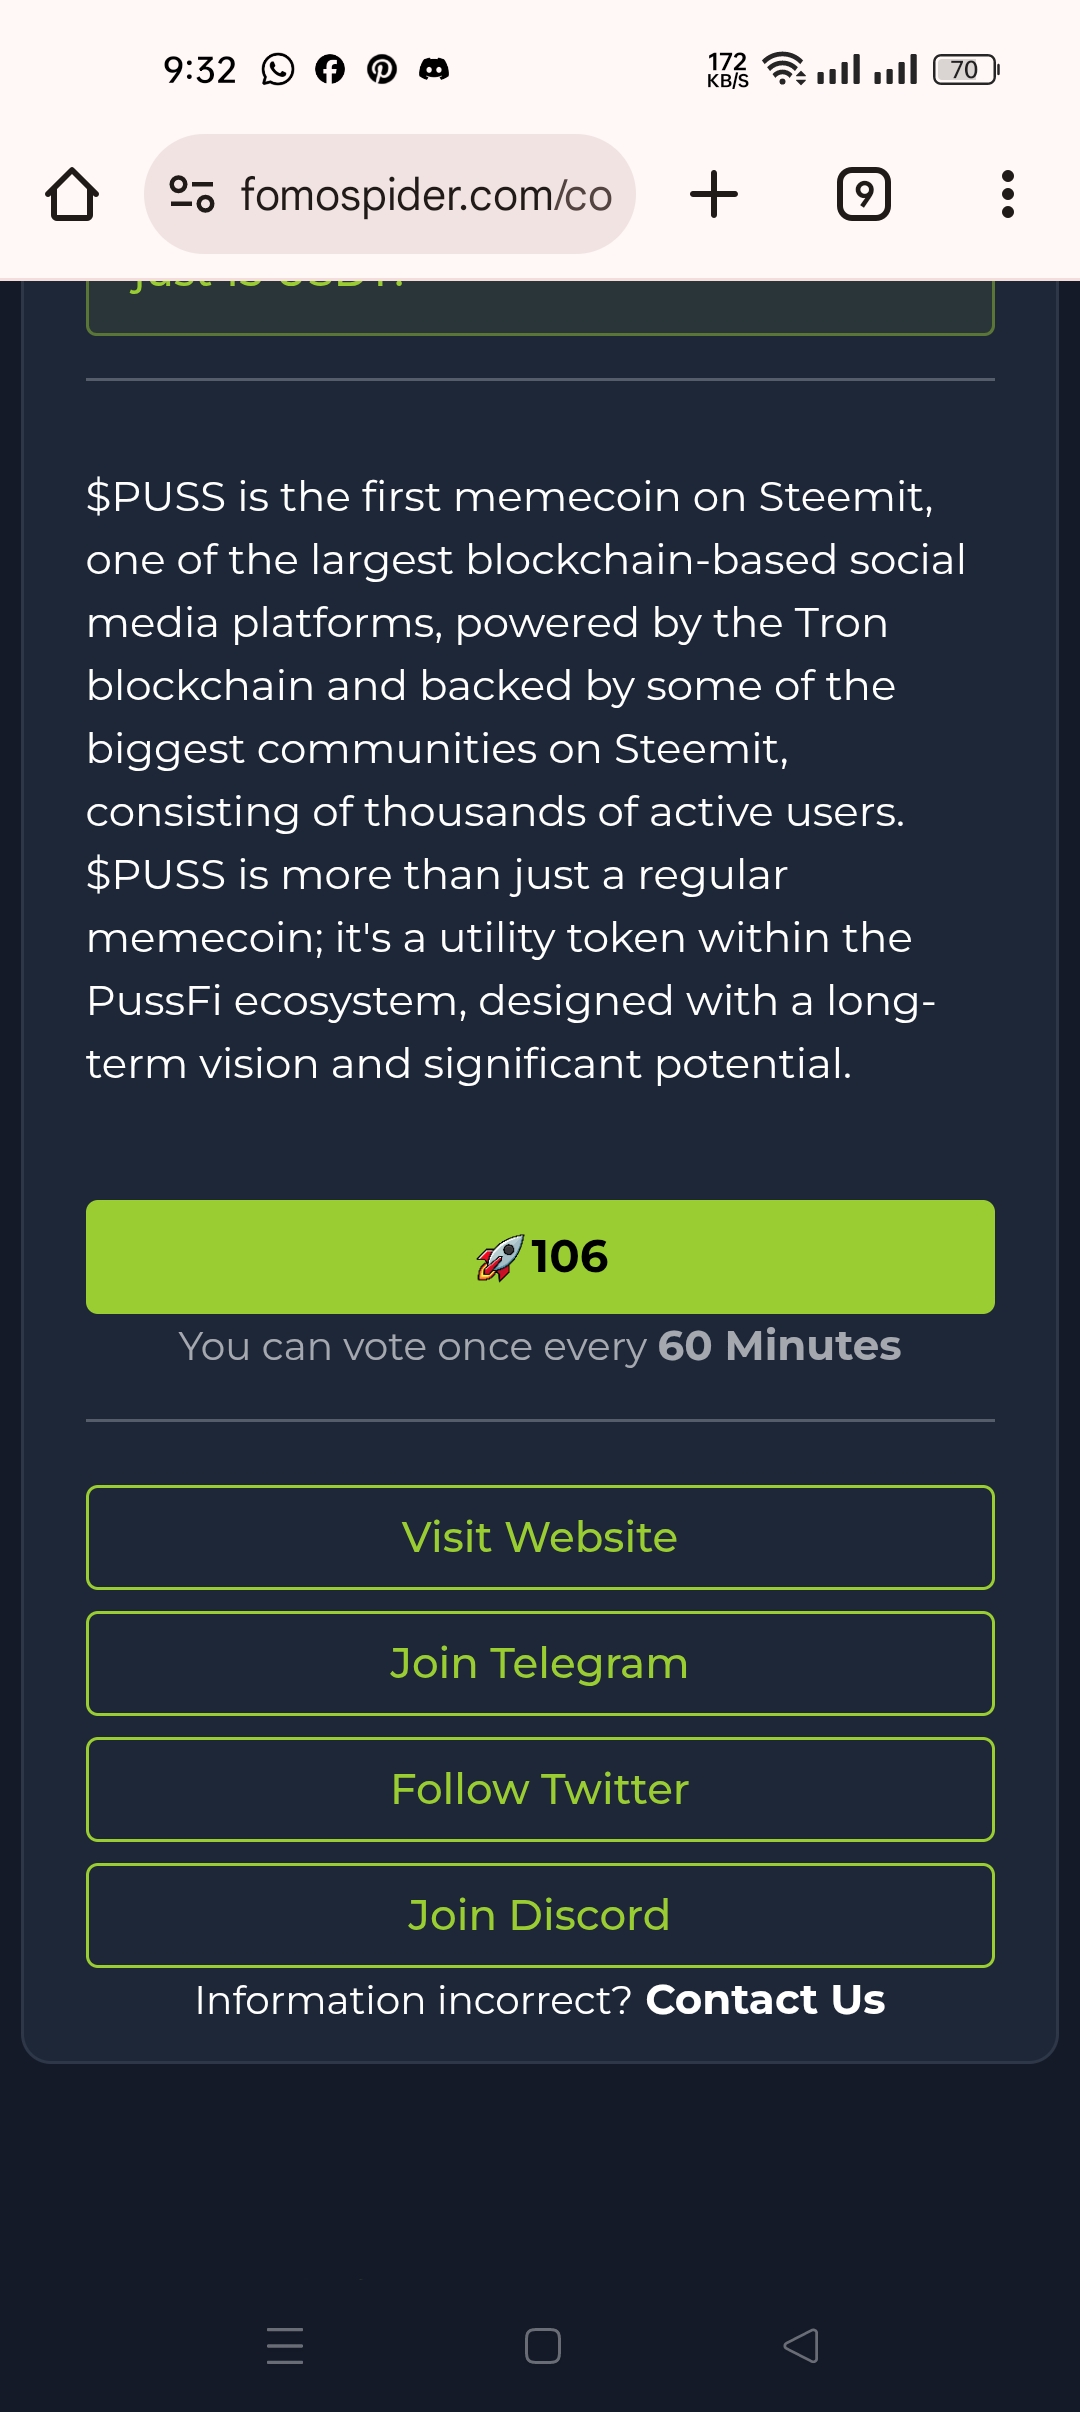
Task: Tap the Facebook notification icon
Action: click(x=330, y=69)
